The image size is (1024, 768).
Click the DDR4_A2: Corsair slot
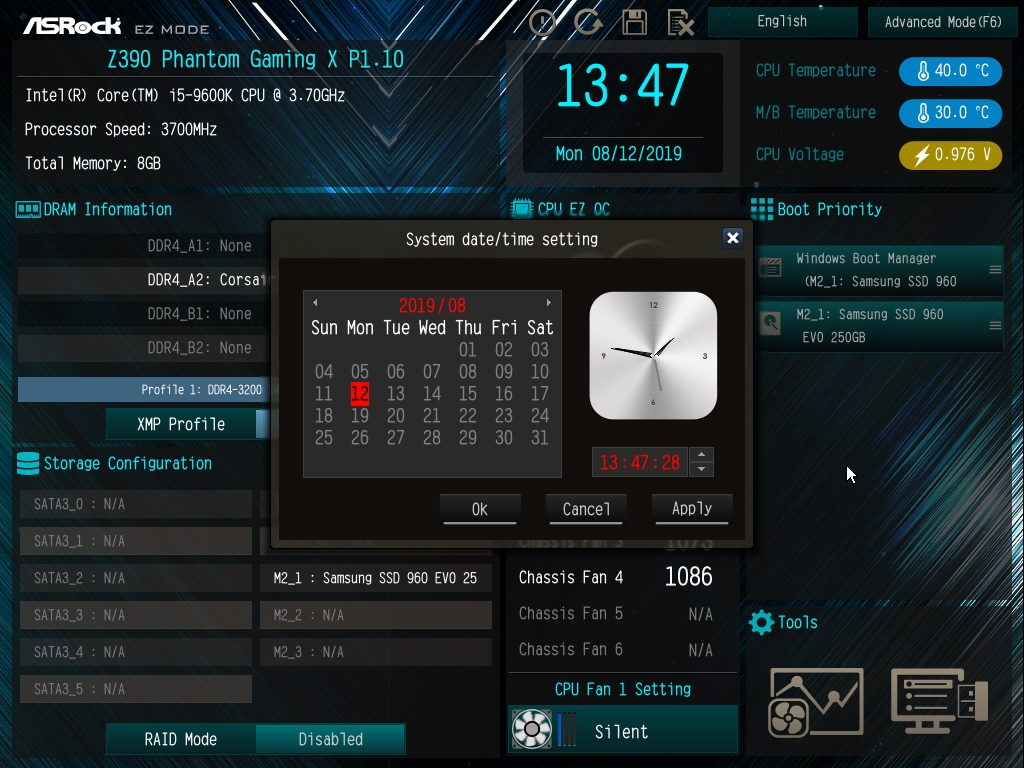(144, 280)
